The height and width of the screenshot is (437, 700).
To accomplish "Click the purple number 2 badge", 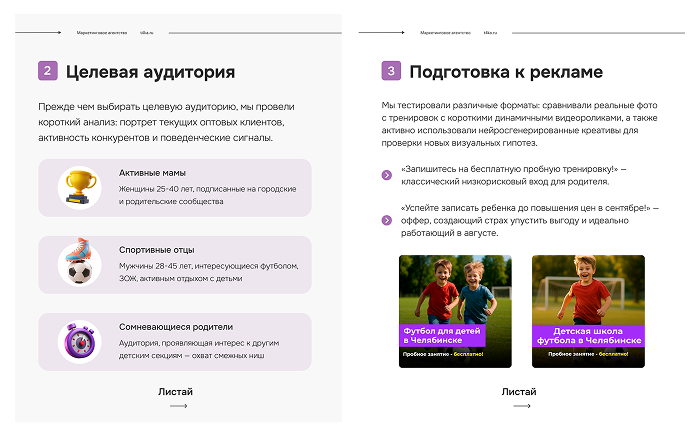I will pyautogui.click(x=47, y=72).
